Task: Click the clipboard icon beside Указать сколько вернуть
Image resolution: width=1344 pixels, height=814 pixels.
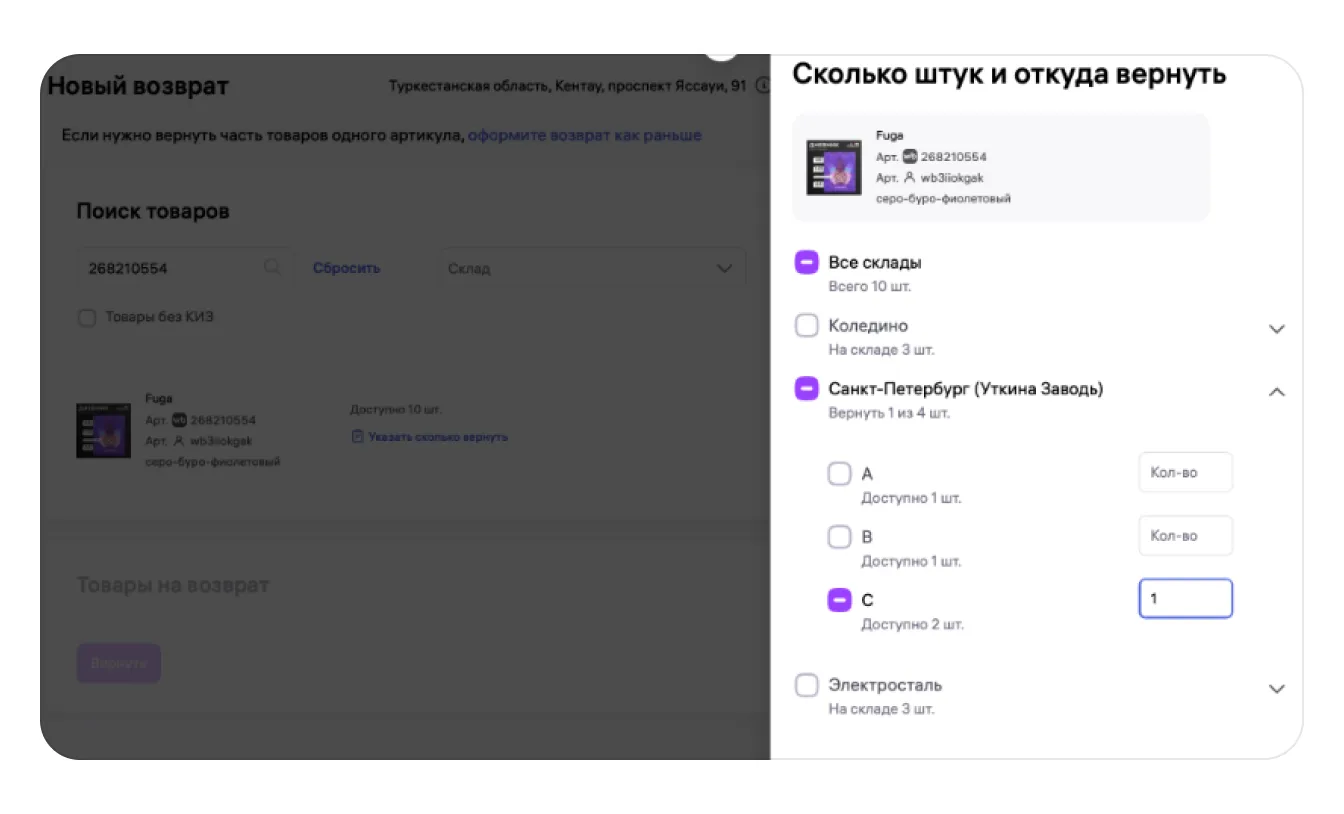Action: tap(357, 437)
